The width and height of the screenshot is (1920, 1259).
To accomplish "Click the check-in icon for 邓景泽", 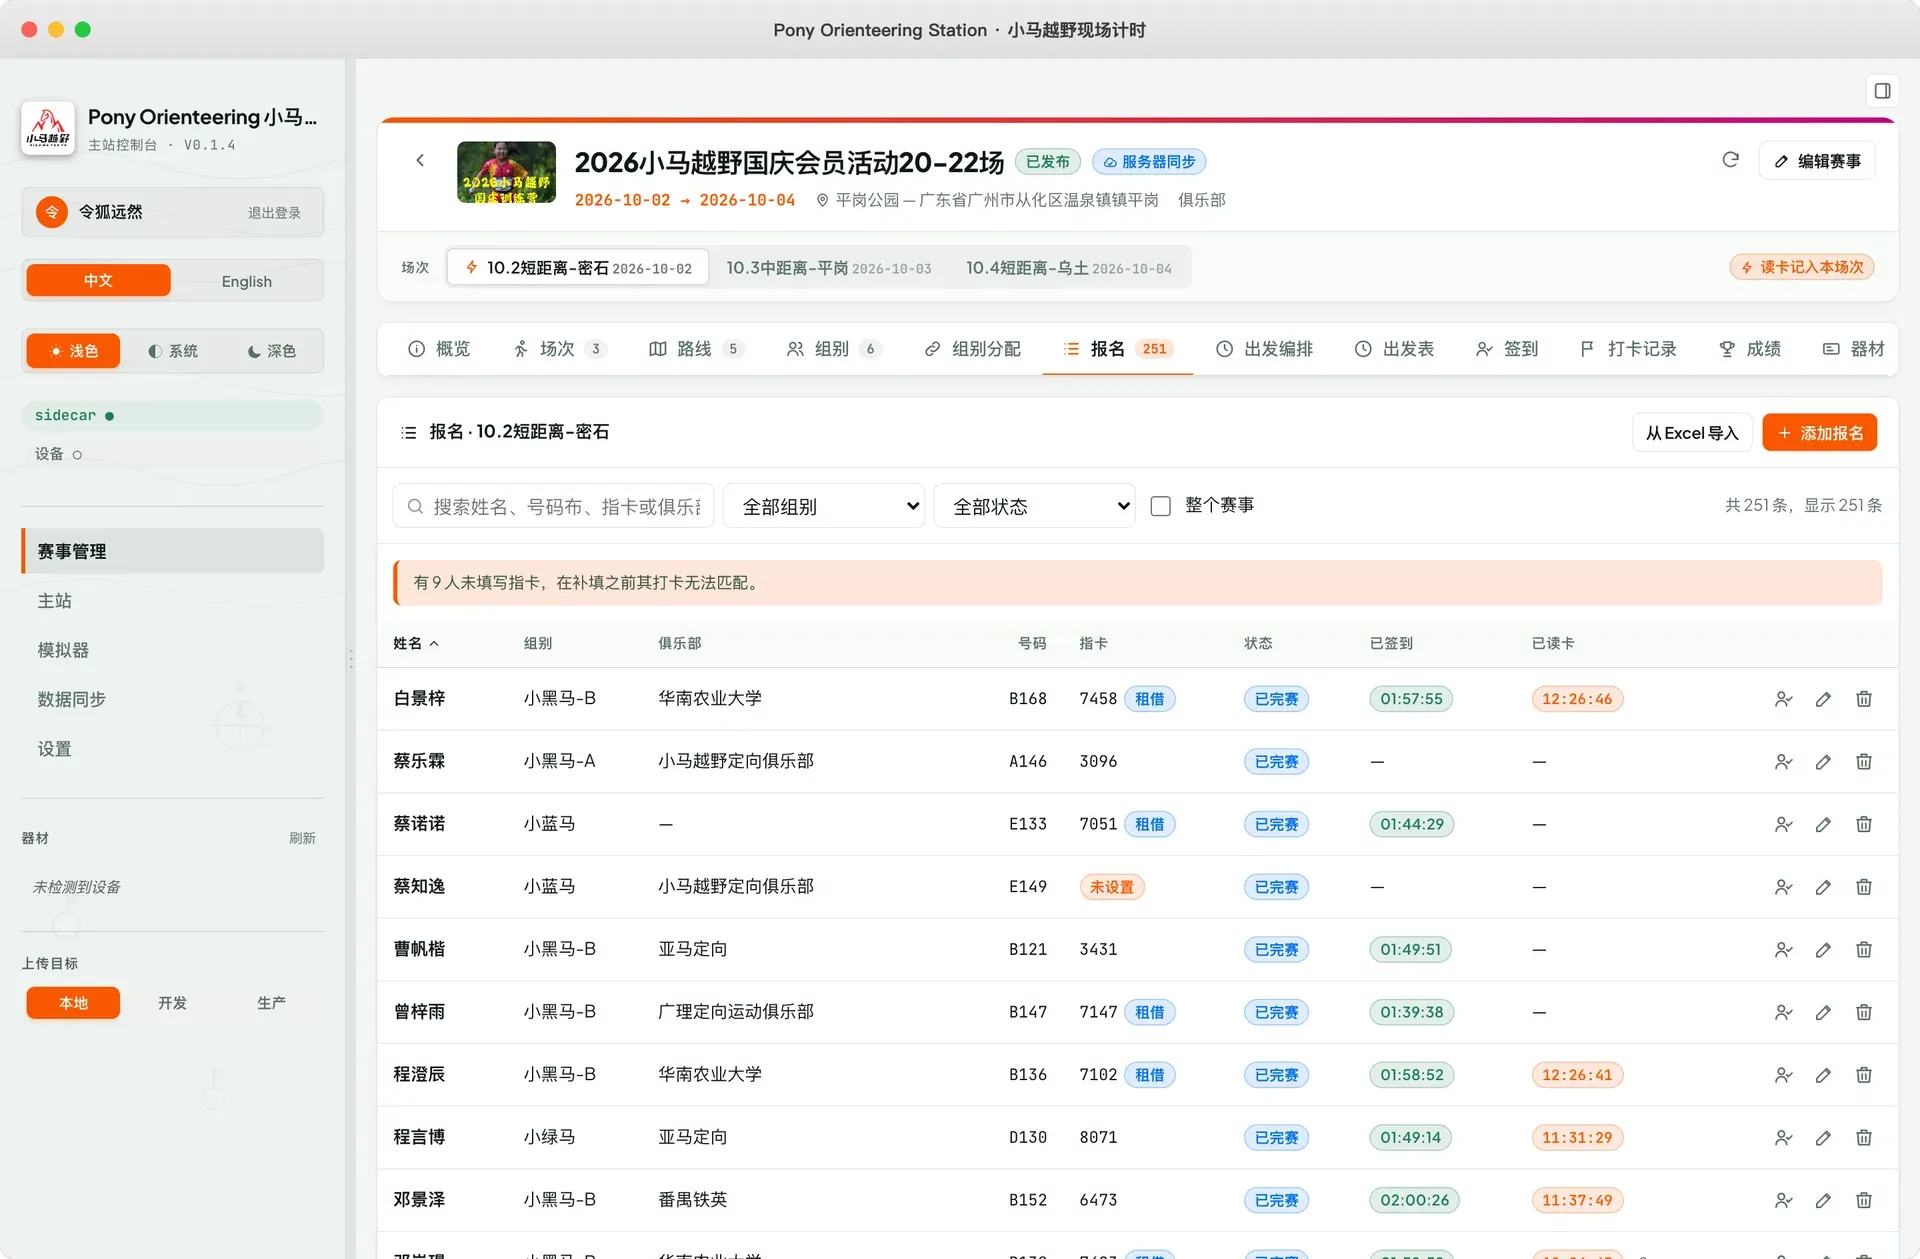I will click(1783, 1201).
